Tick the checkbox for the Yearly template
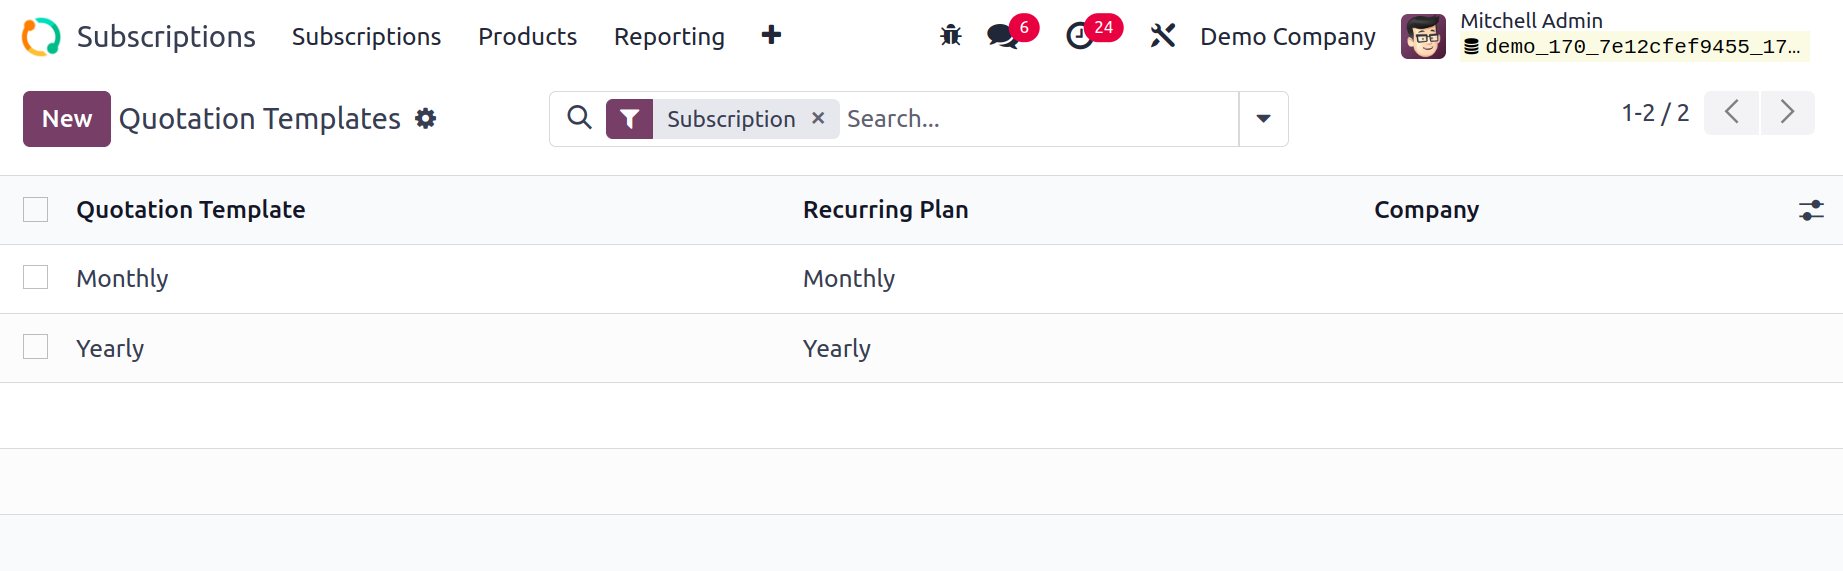 coord(36,347)
